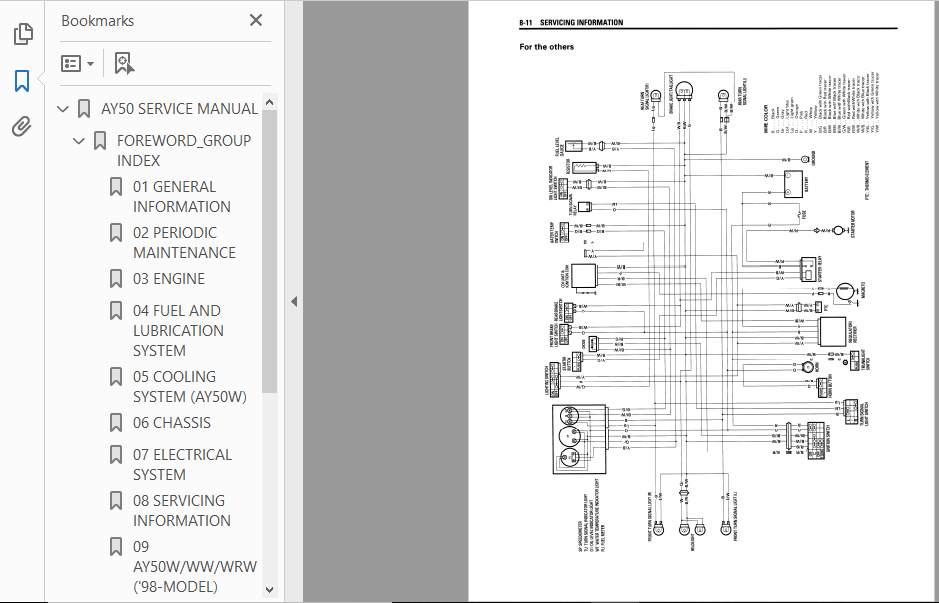
Task: Select the Bookmarks panel icon
Action: (22, 81)
